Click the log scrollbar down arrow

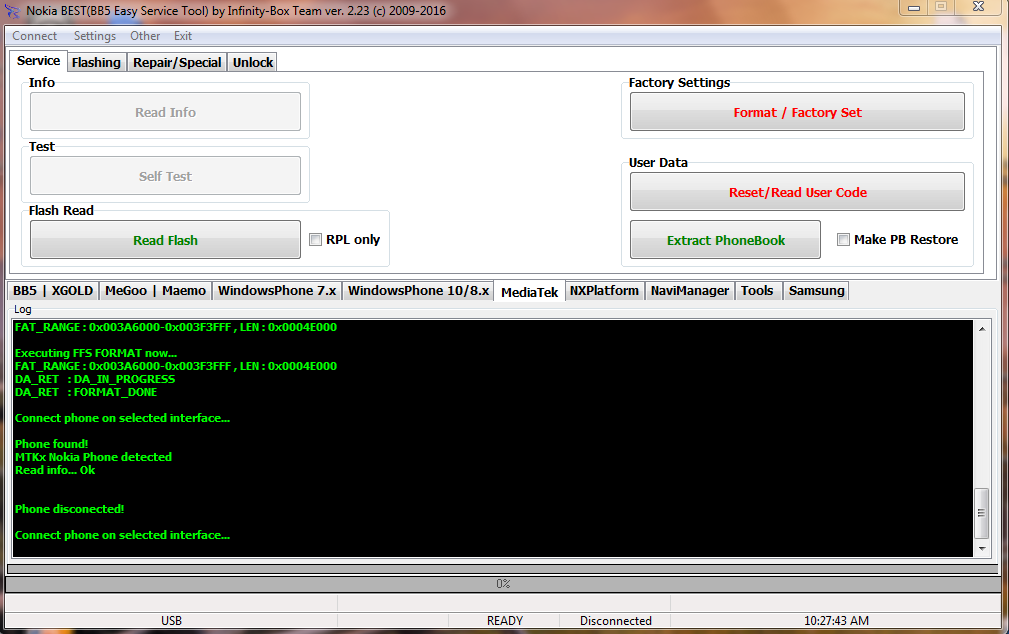pos(982,549)
